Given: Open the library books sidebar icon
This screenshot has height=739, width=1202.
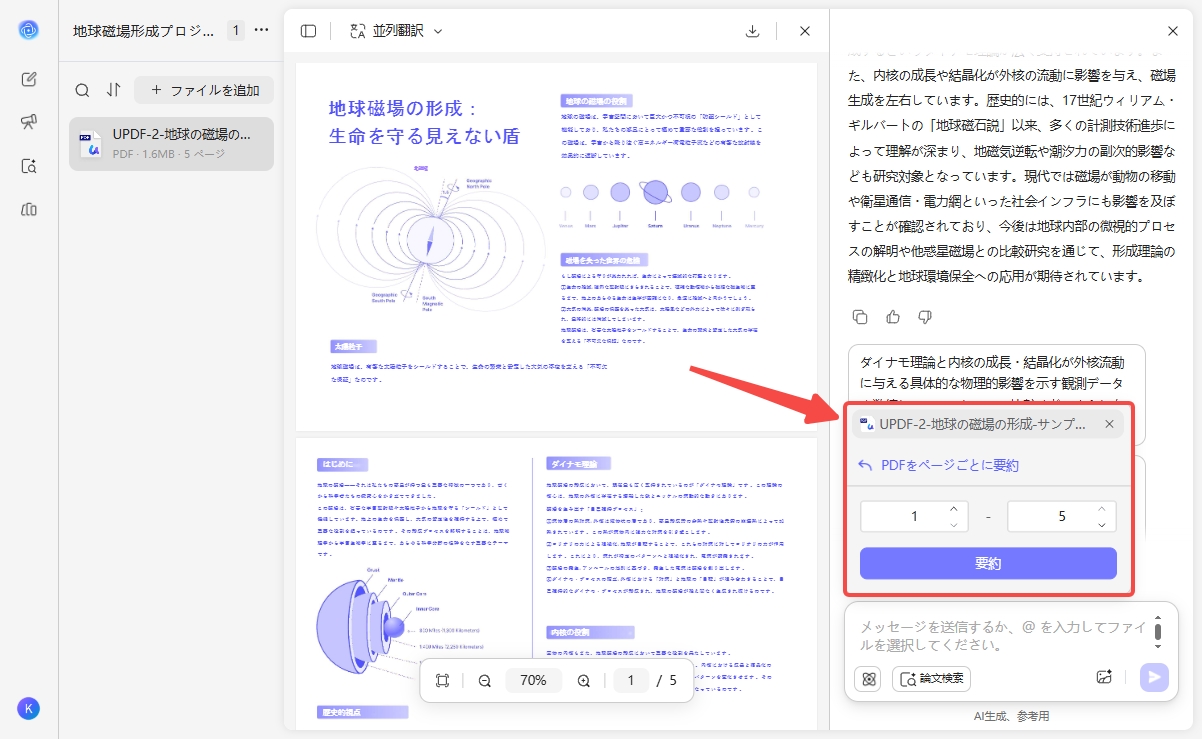Looking at the screenshot, I should [29, 209].
